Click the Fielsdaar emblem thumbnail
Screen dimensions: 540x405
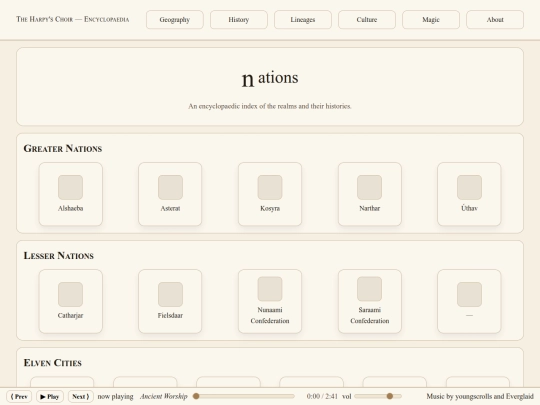170,294
